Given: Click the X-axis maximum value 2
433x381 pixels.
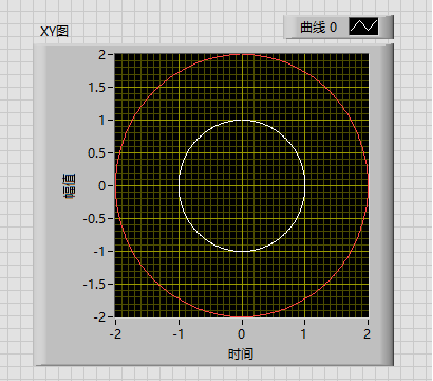Looking at the screenshot, I should pyautogui.click(x=367, y=334).
